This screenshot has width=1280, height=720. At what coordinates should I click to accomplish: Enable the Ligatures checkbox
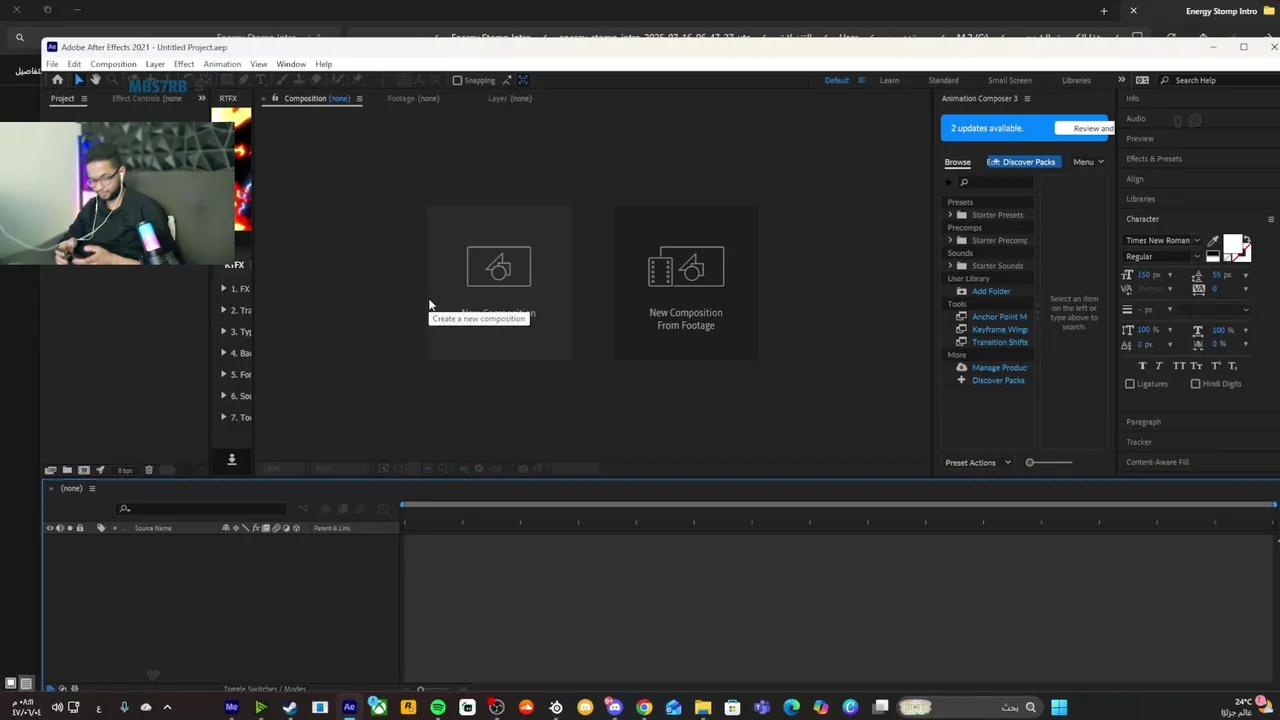[1130, 384]
